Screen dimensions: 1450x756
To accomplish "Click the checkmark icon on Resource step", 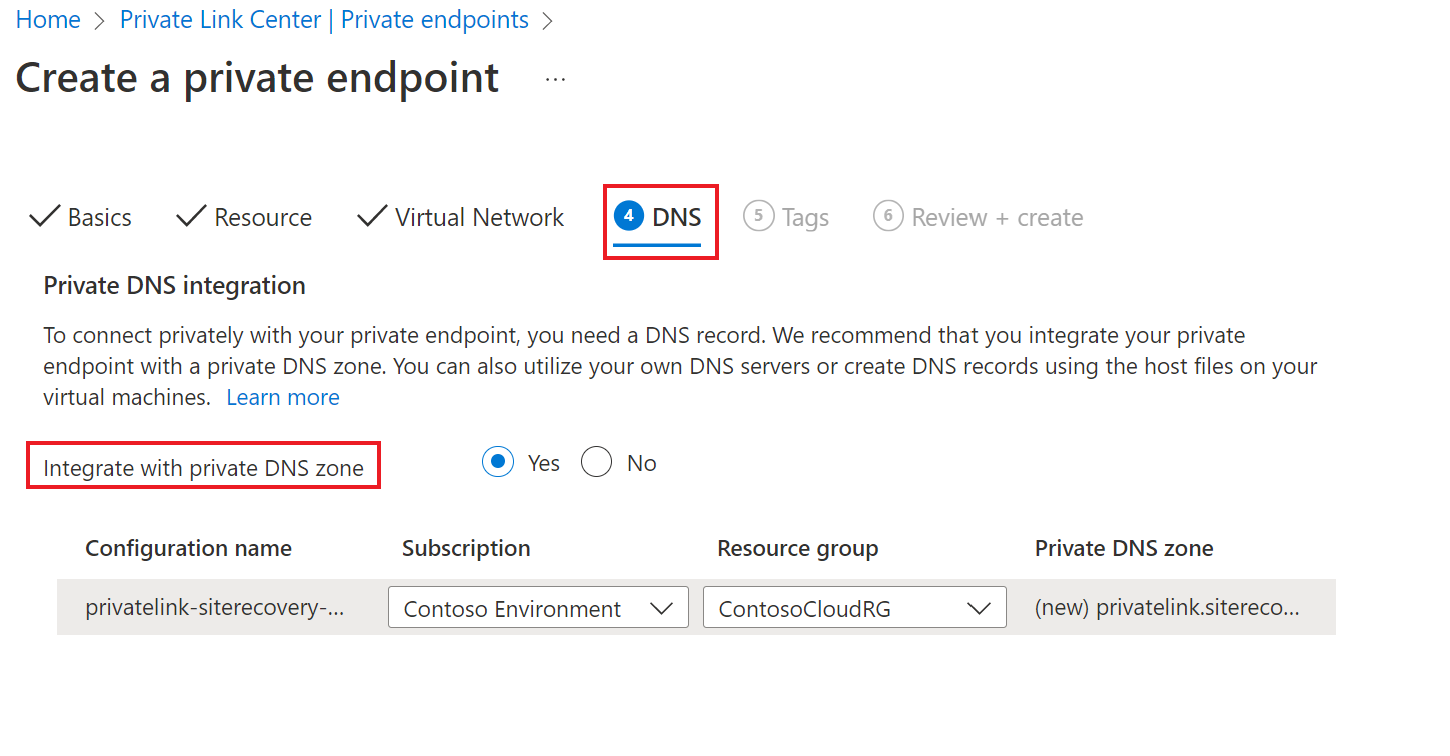I will (190, 216).
